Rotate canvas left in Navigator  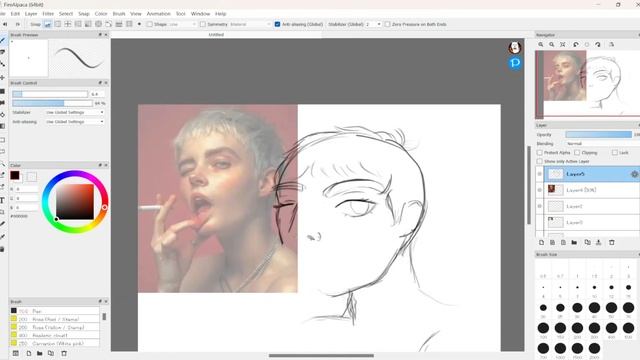tap(576, 44)
